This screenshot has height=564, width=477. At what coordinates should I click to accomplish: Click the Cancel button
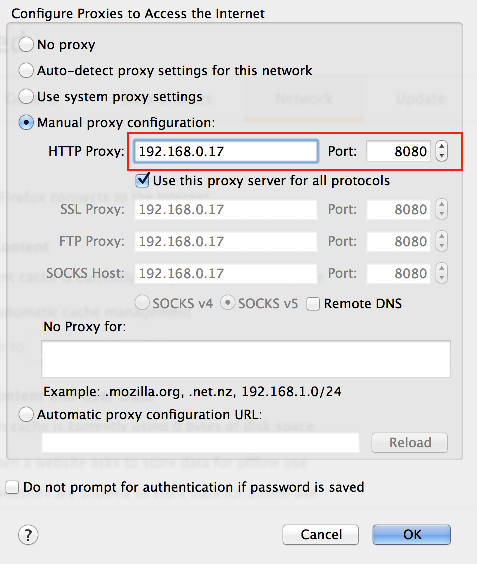coord(321,535)
